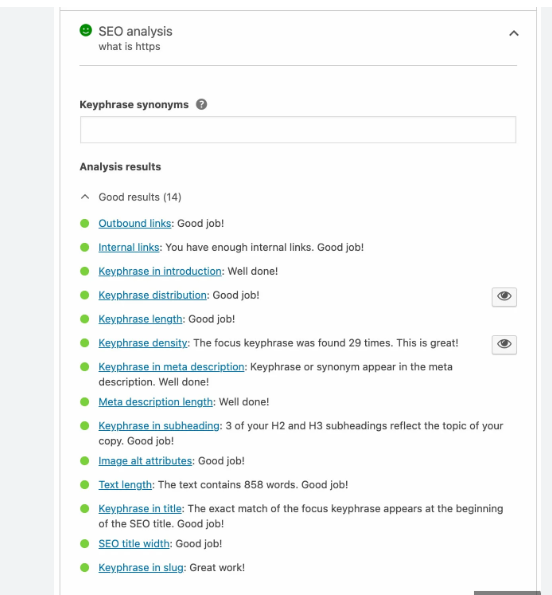Click the green smiley SEO score icon

(86, 30)
